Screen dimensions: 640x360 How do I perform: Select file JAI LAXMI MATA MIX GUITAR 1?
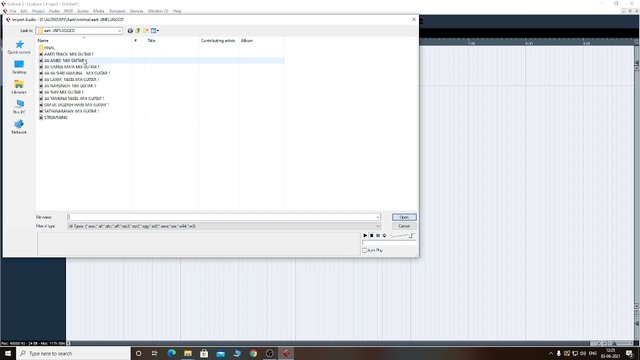click(69, 79)
